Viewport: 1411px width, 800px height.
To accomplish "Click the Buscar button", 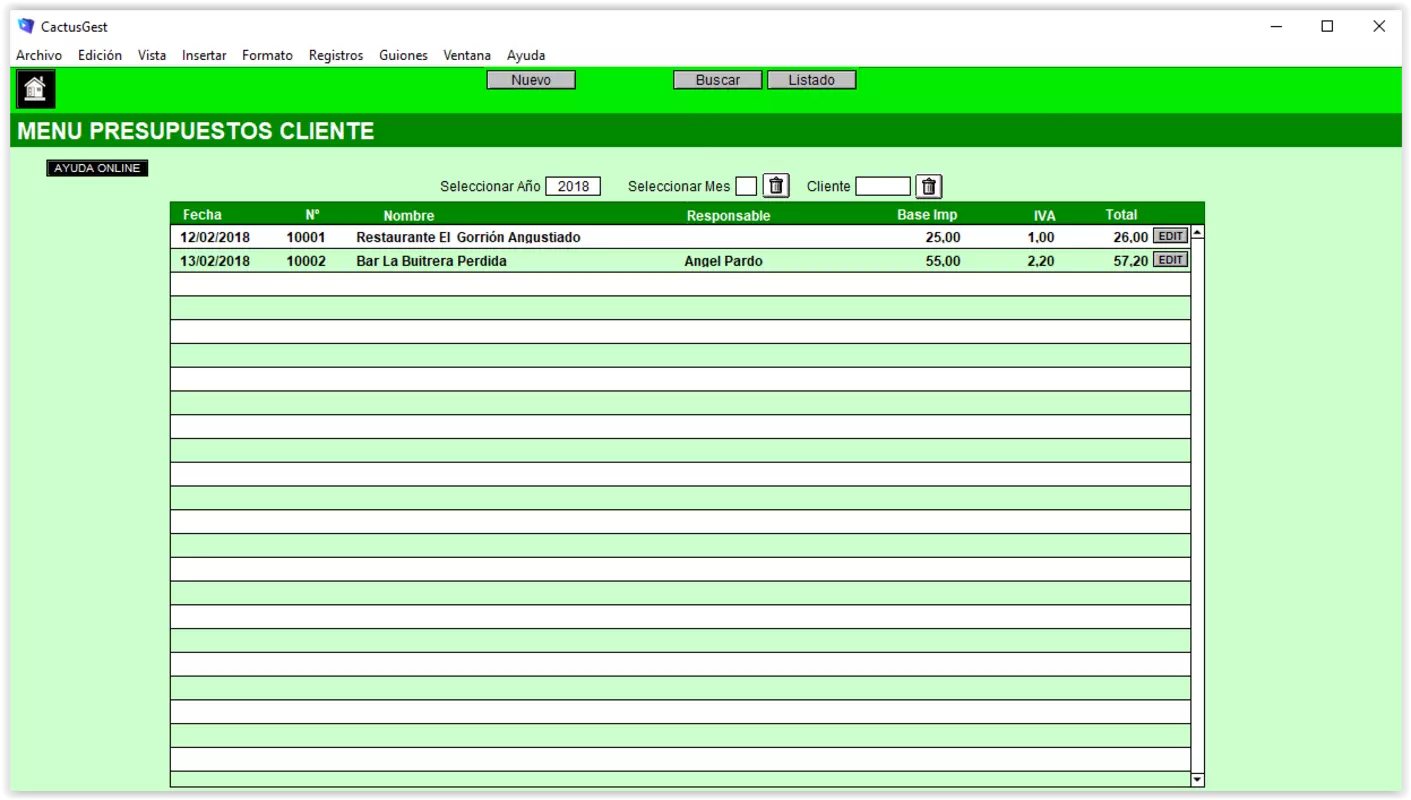I will (718, 80).
